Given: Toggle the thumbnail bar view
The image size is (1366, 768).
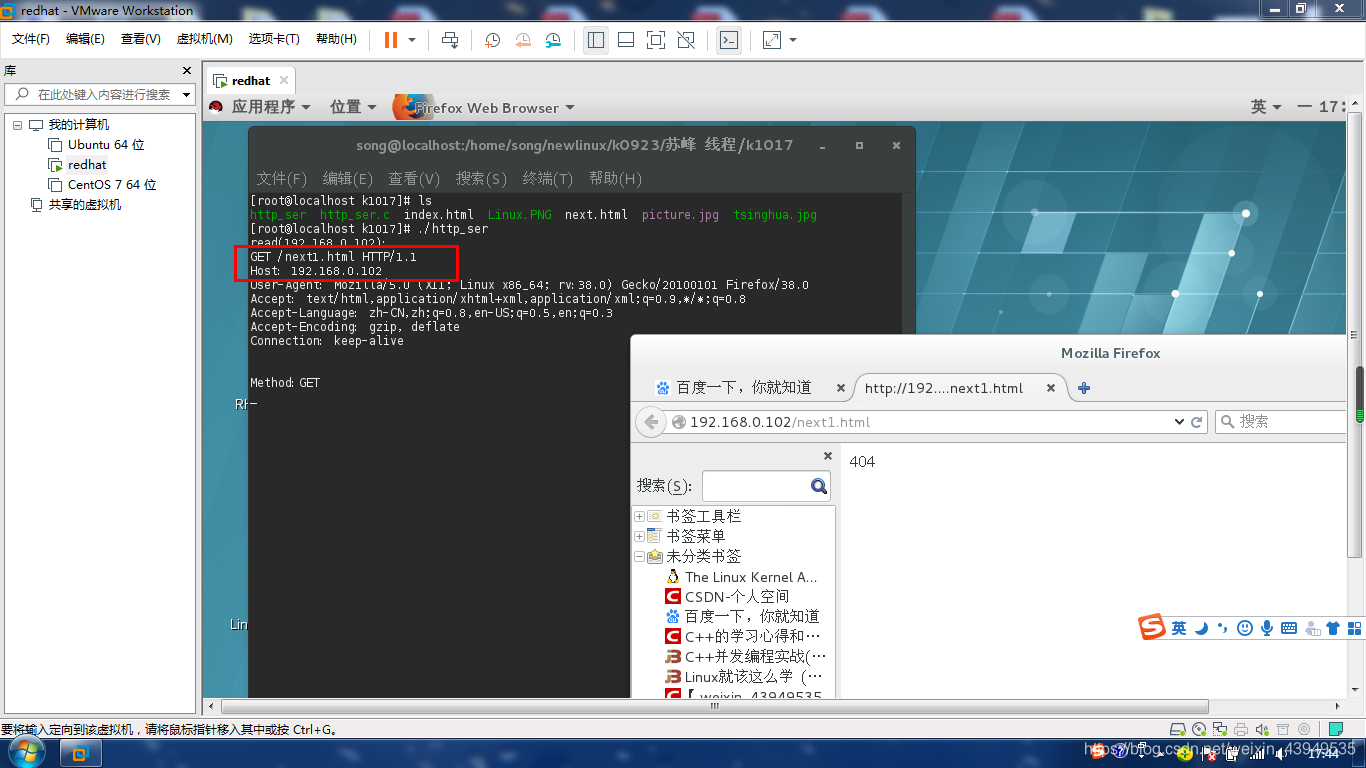Looking at the screenshot, I should [626, 40].
